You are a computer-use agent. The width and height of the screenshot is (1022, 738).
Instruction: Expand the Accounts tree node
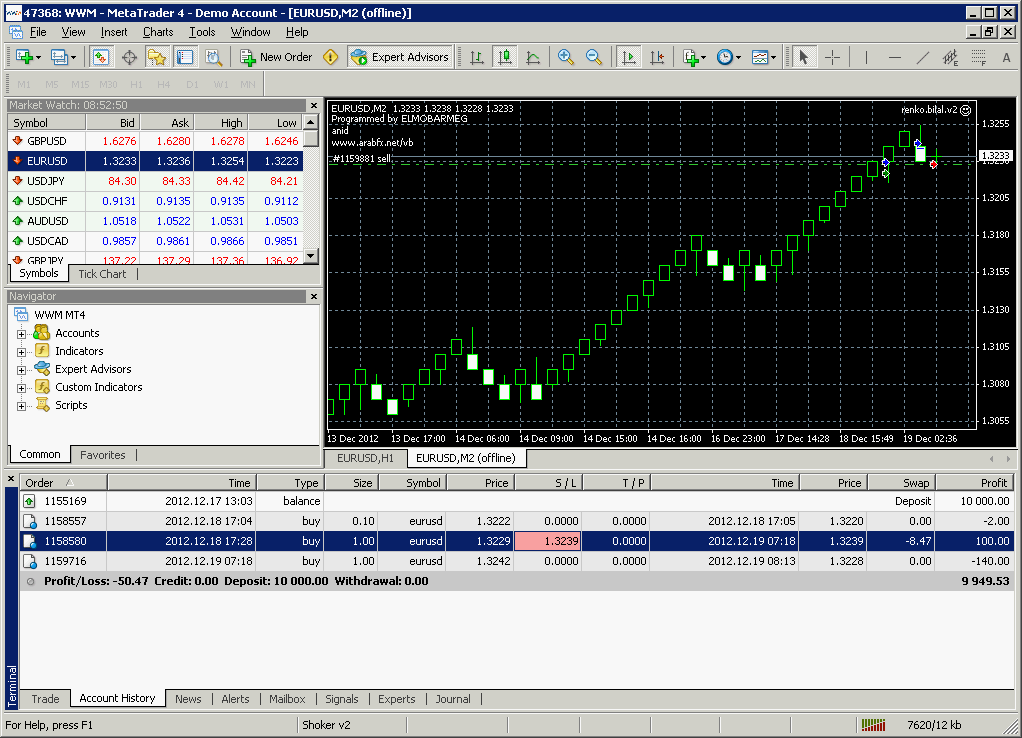22,334
